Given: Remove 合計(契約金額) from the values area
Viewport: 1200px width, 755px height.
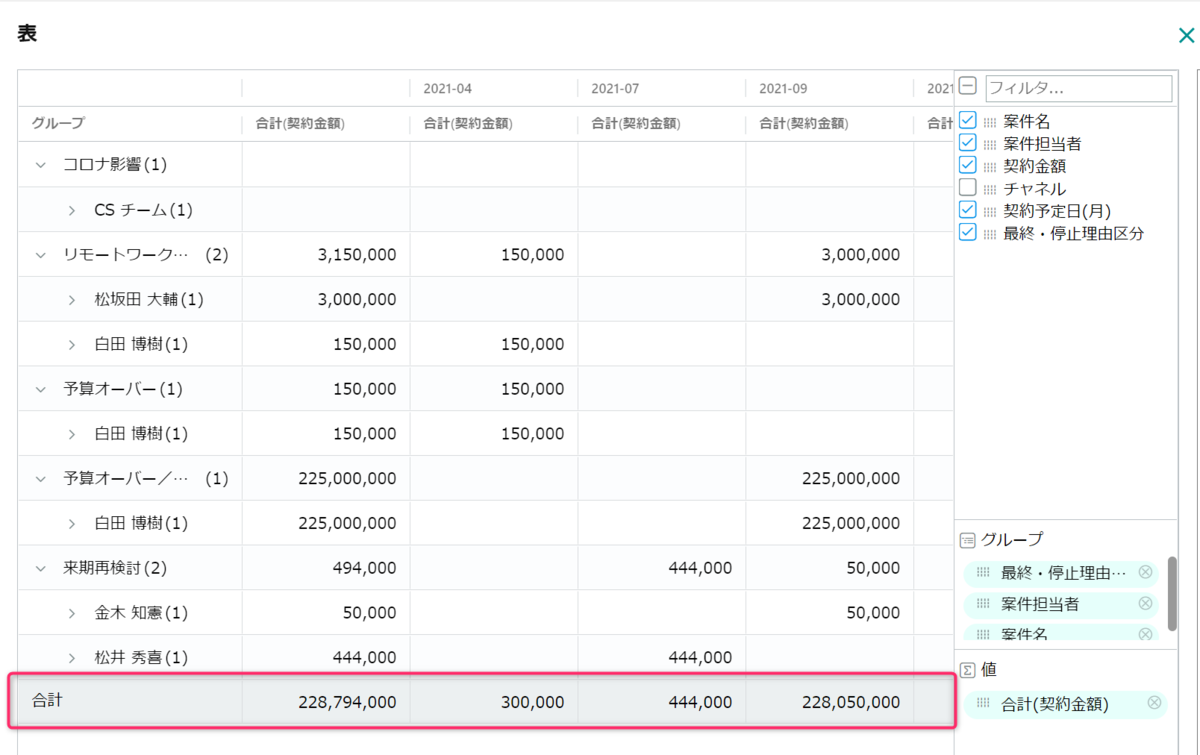Looking at the screenshot, I should point(1154,703).
